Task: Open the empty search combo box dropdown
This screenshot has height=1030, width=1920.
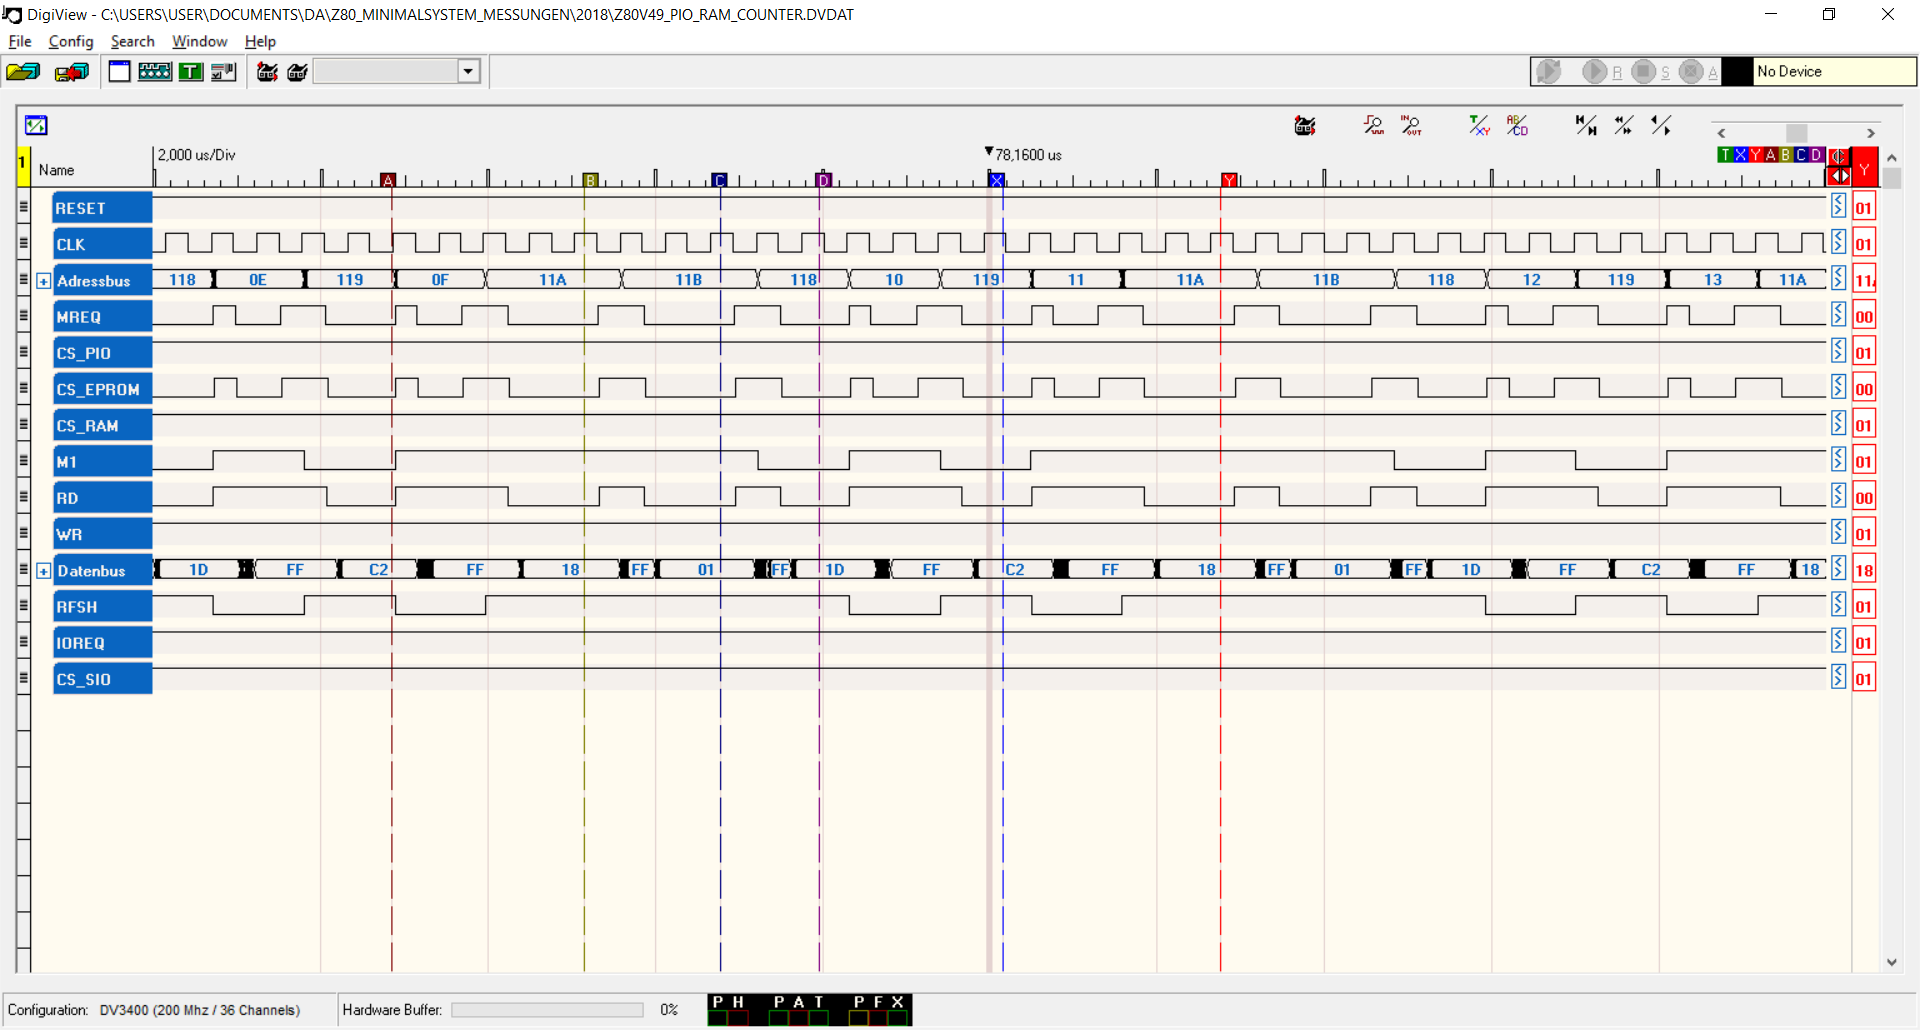Action: 468,71
